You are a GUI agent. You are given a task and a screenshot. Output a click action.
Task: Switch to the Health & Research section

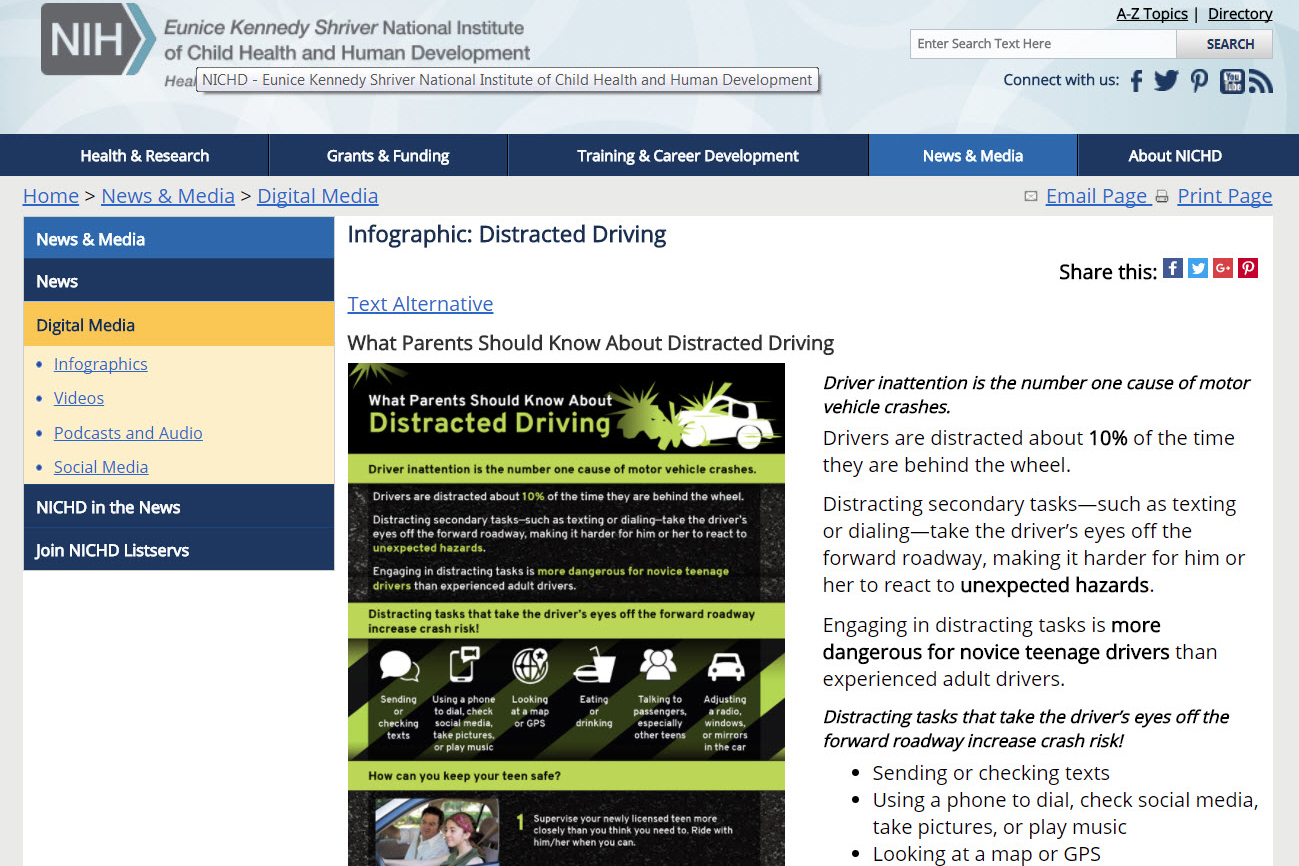[144, 155]
